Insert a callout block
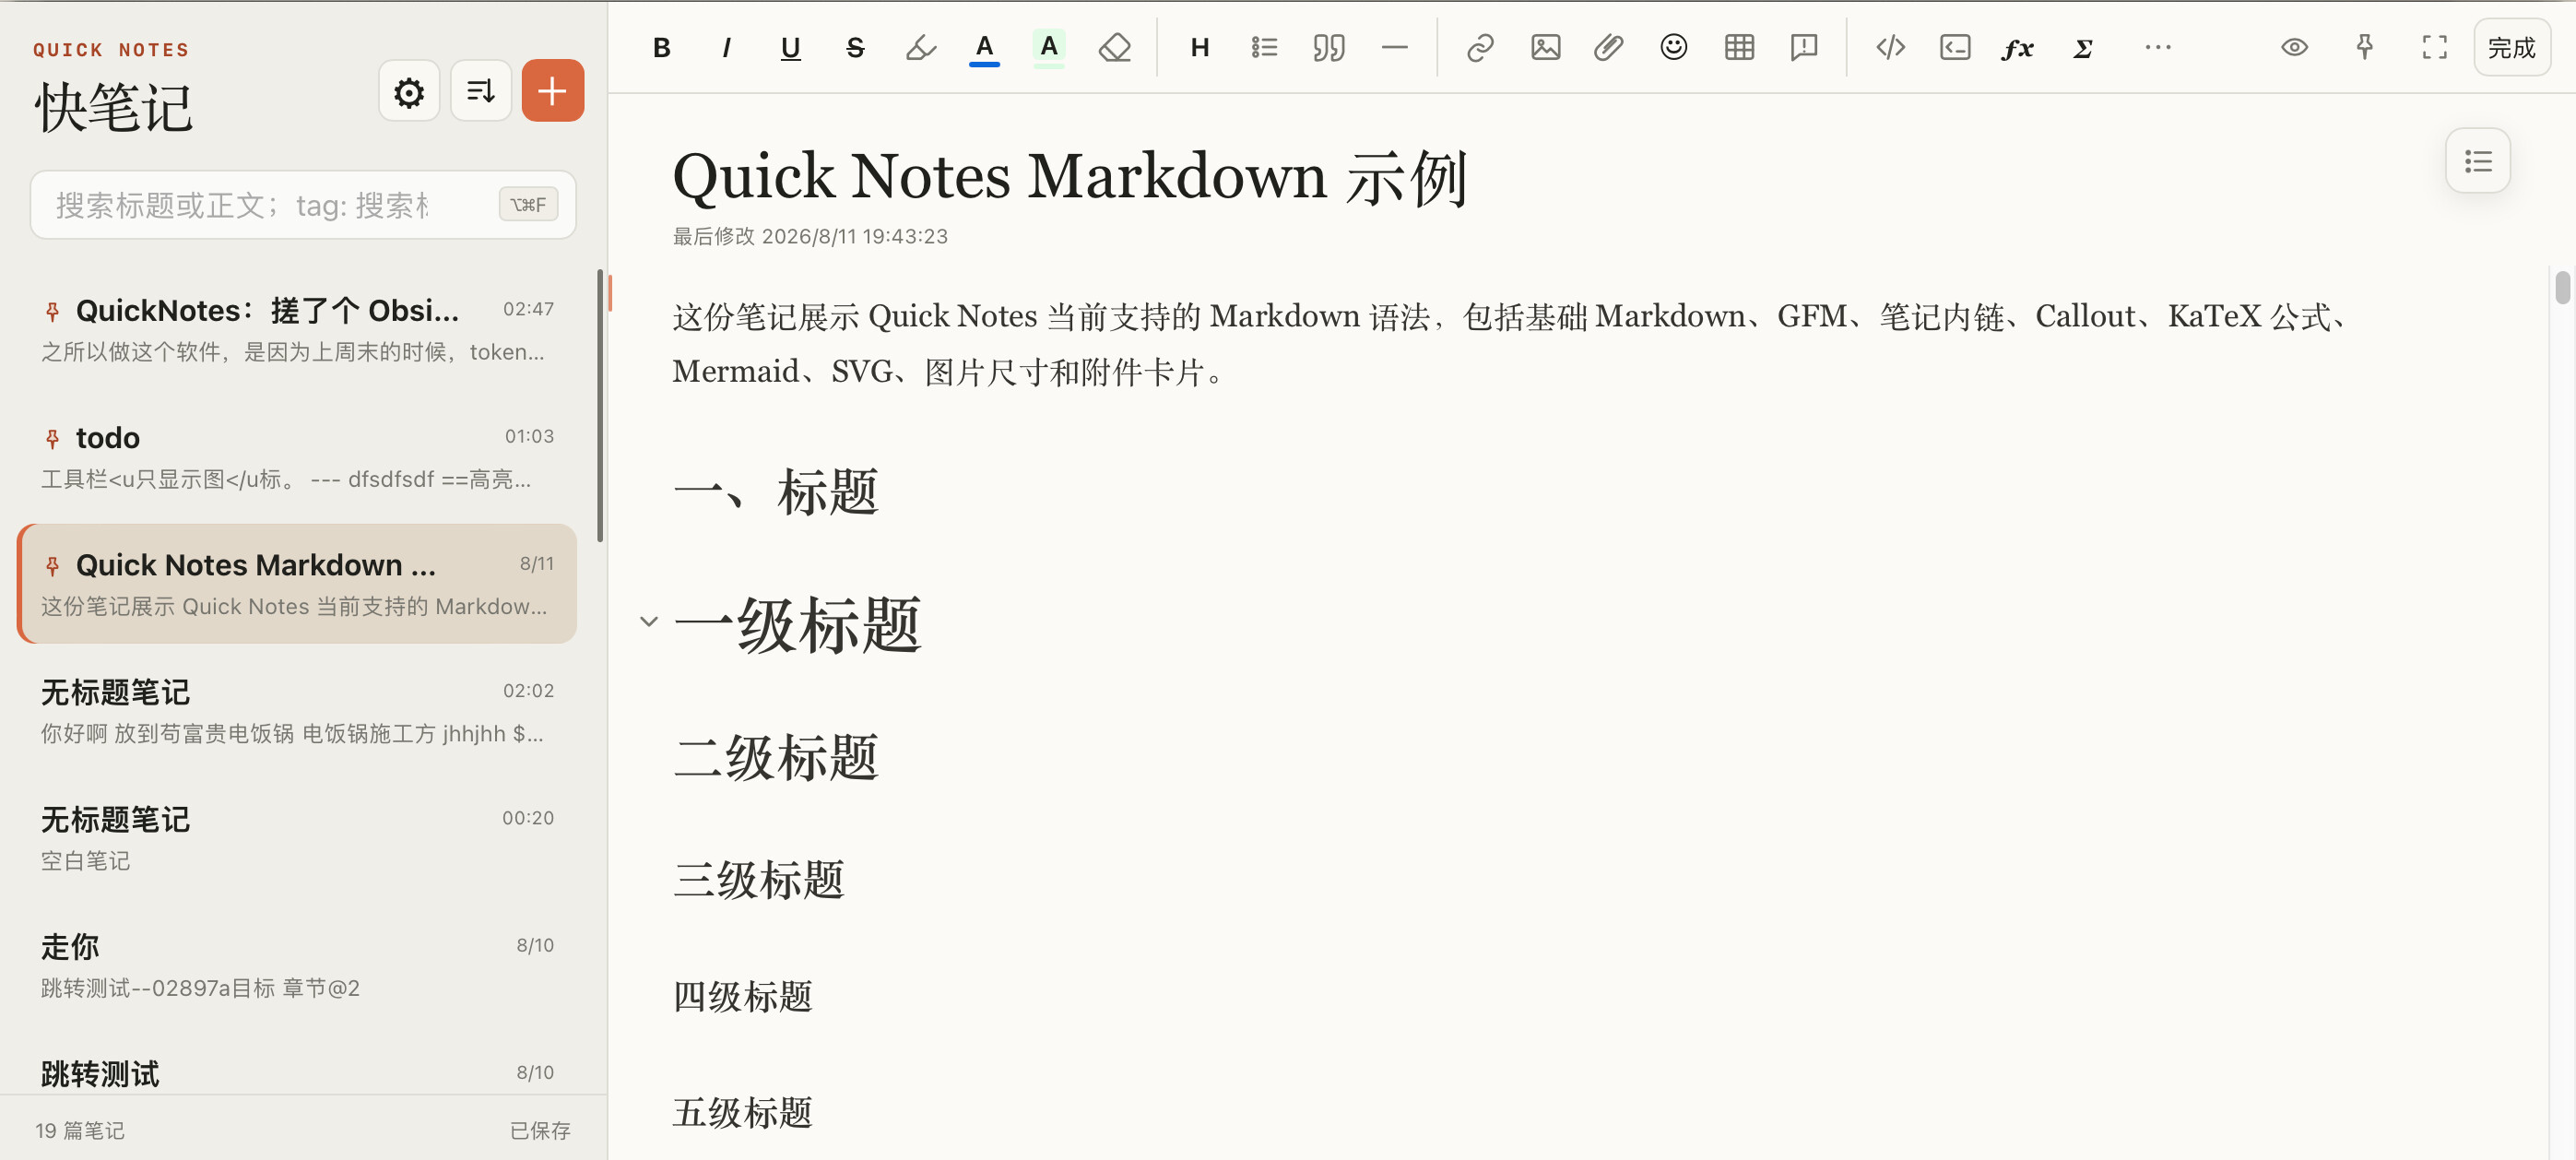 [x=1804, y=47]
